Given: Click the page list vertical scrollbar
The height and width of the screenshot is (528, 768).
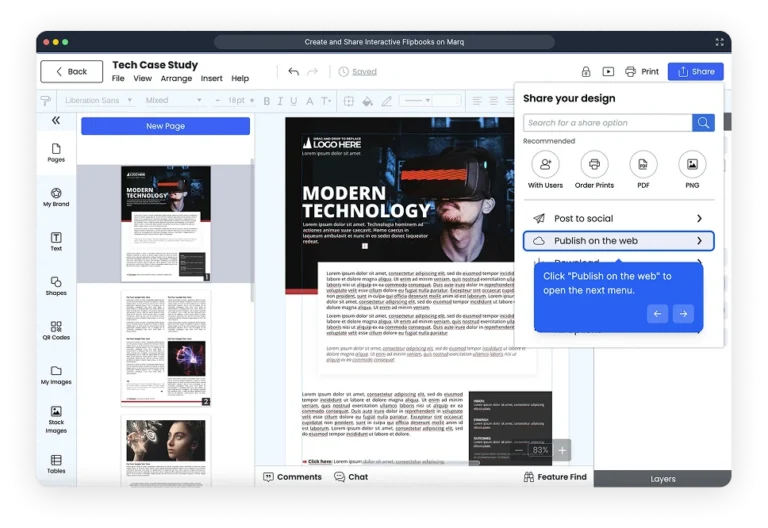Looking at the screenshot, I should tap(252, 230).
